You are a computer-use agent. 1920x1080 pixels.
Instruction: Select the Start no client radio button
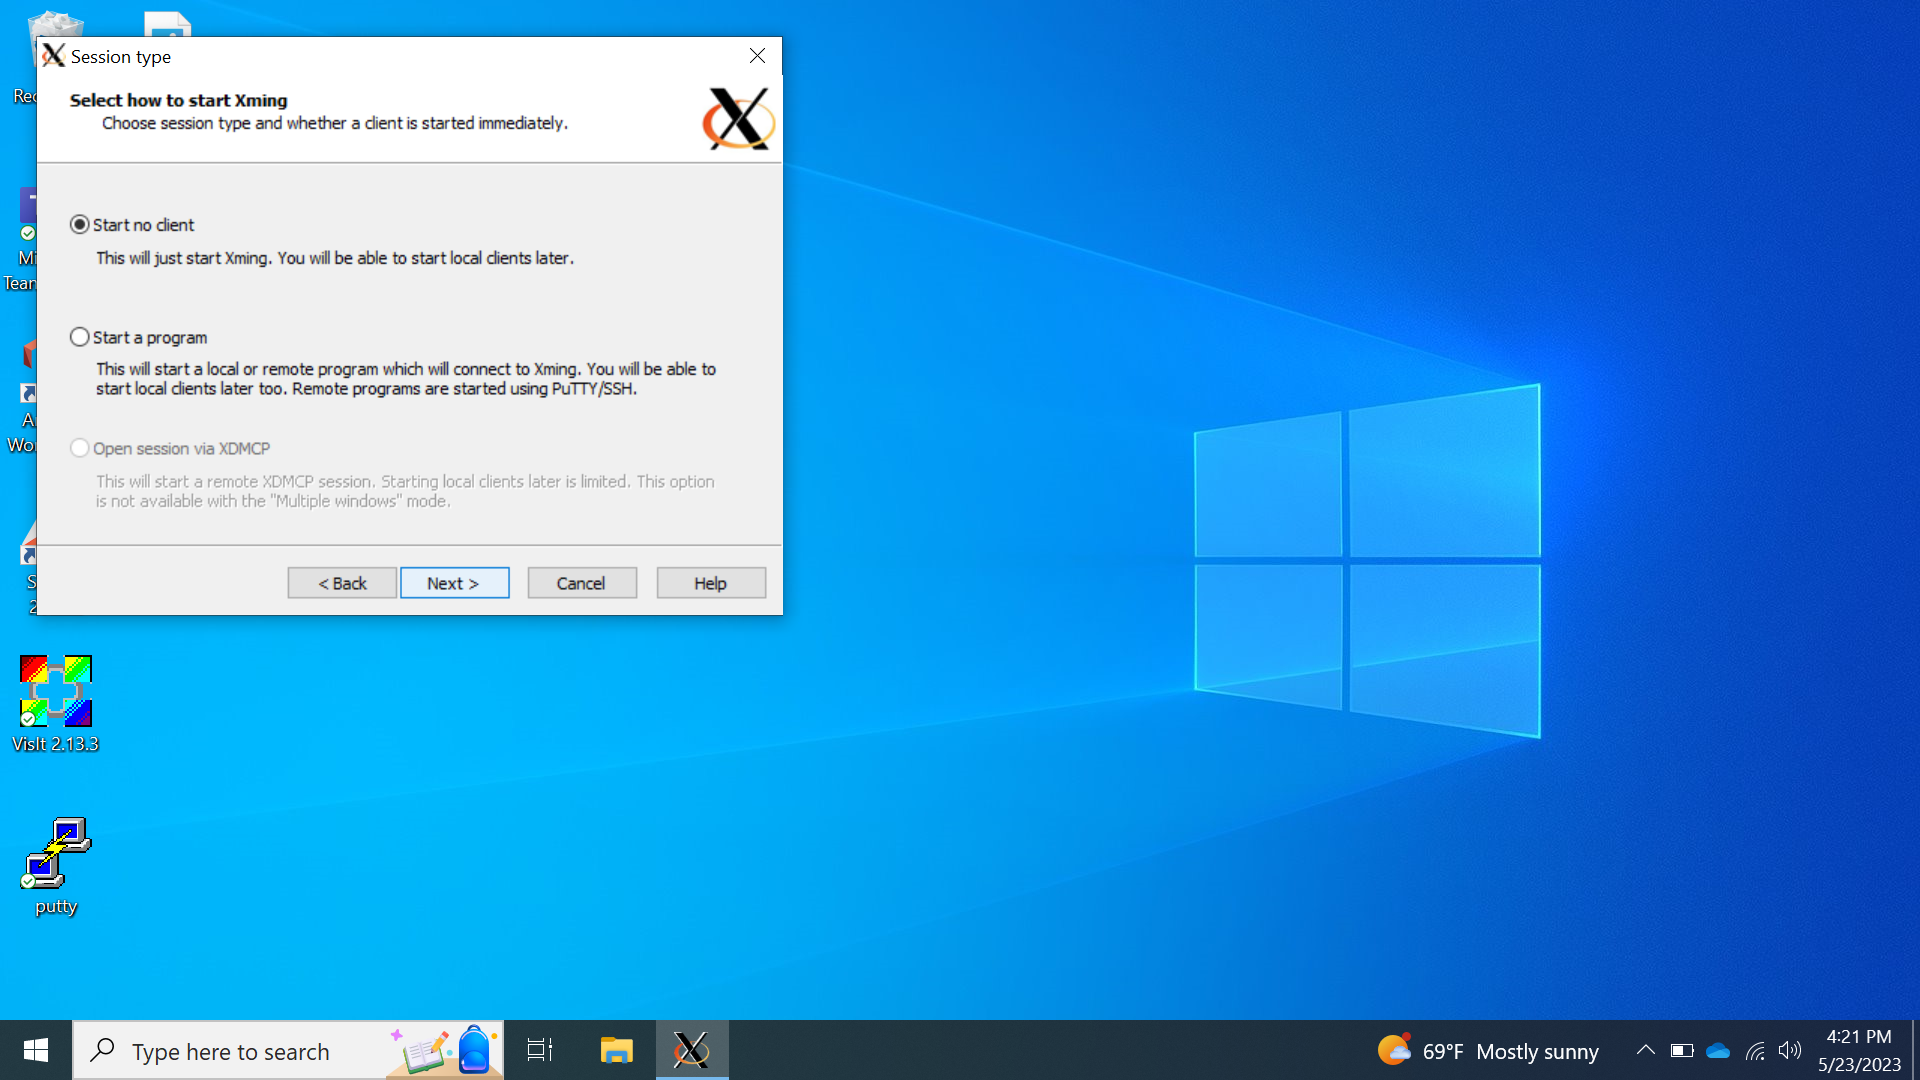coord(80,225)
